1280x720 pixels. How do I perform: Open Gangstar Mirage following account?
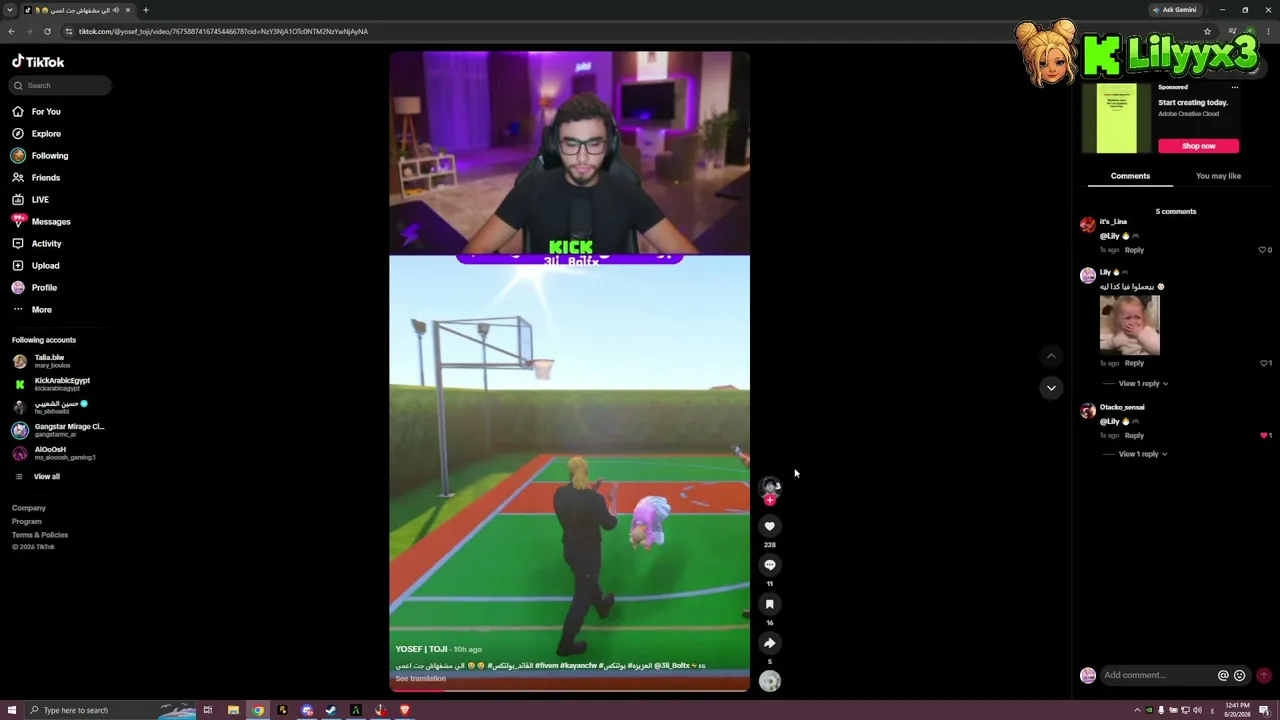(58, 430)
